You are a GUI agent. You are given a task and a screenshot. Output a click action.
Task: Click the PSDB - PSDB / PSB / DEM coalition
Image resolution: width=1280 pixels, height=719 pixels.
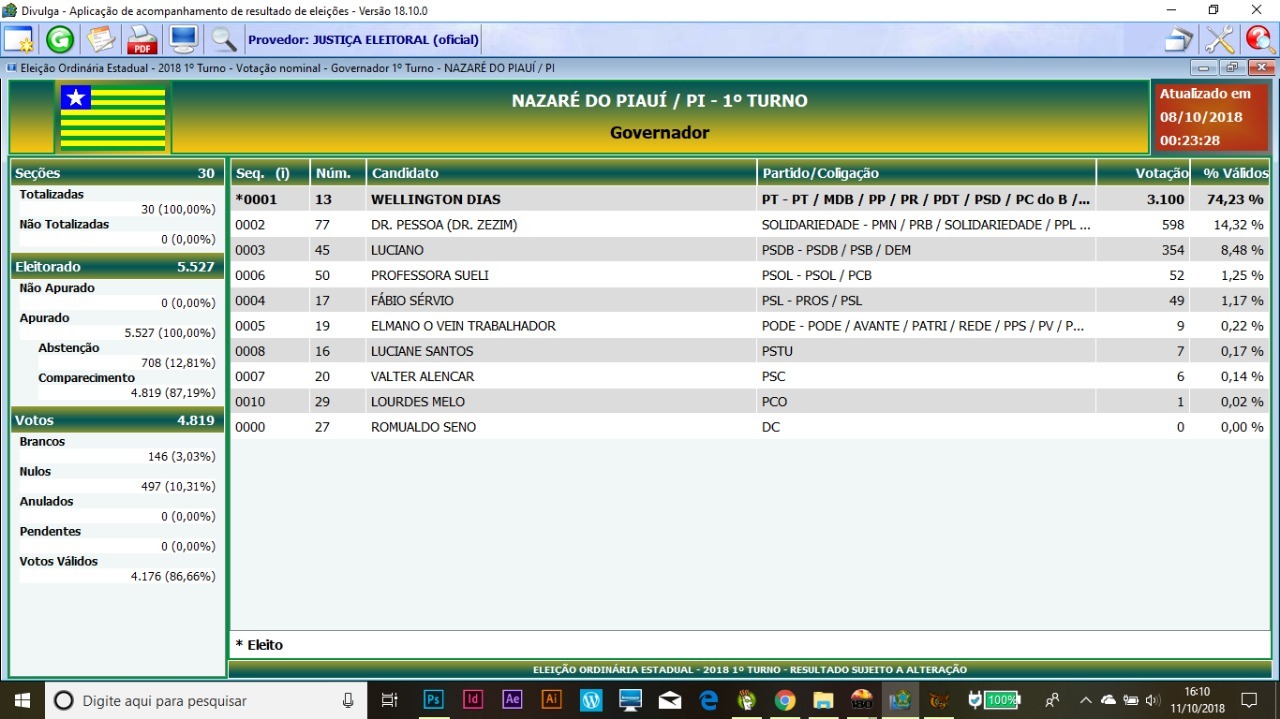[x=926, y=250]
